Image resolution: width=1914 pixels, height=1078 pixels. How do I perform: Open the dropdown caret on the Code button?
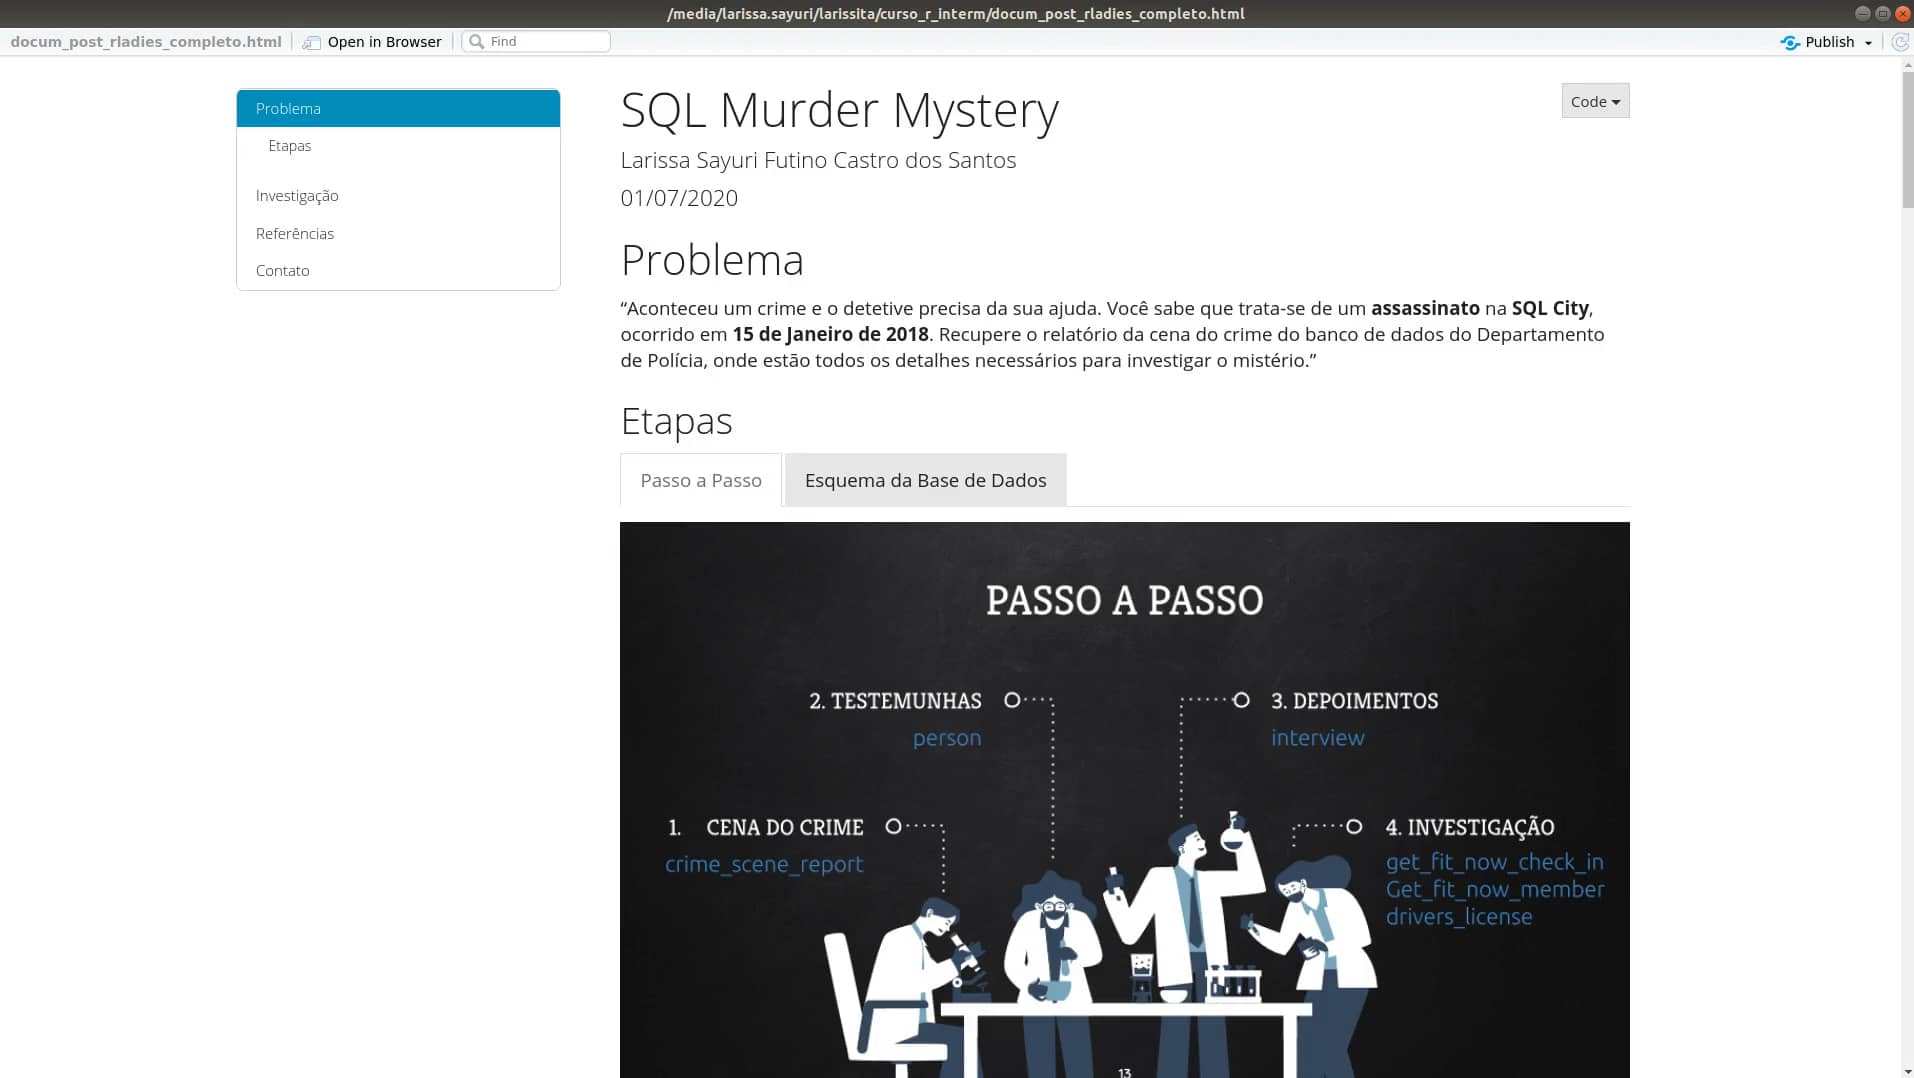click(x=1617, y=101)
